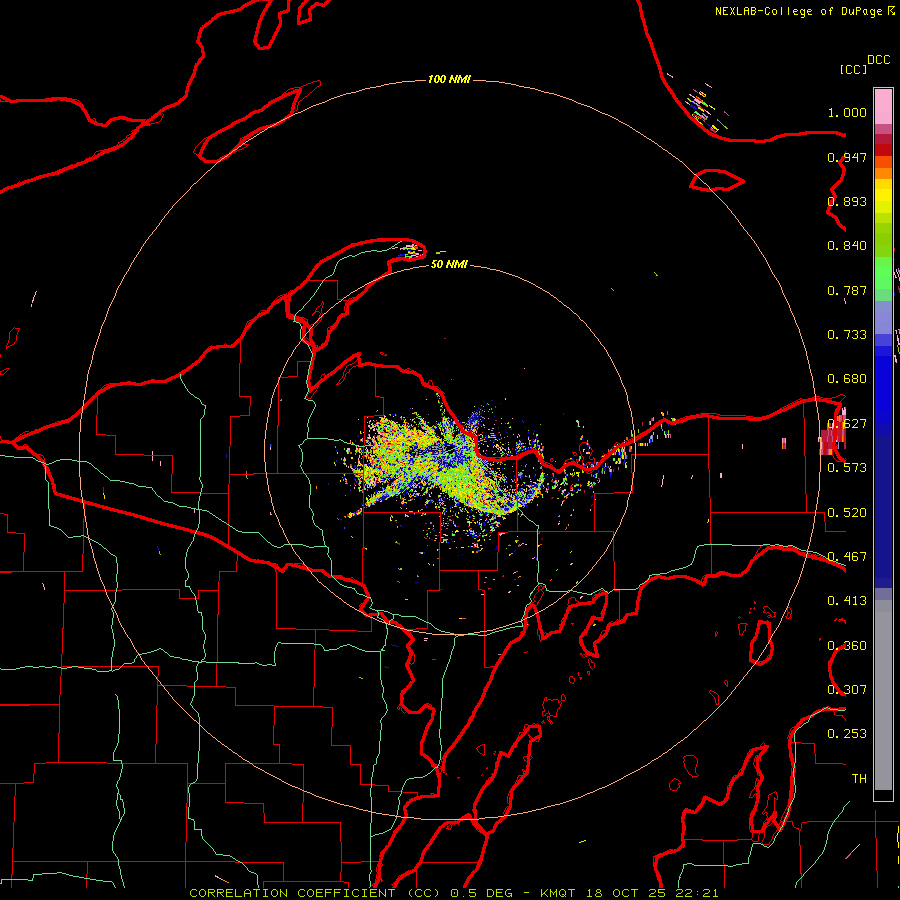Viewport: 900px width, 900px height.
Task: Select the 0.893 scale value
Action: click(x=847, y=201)
